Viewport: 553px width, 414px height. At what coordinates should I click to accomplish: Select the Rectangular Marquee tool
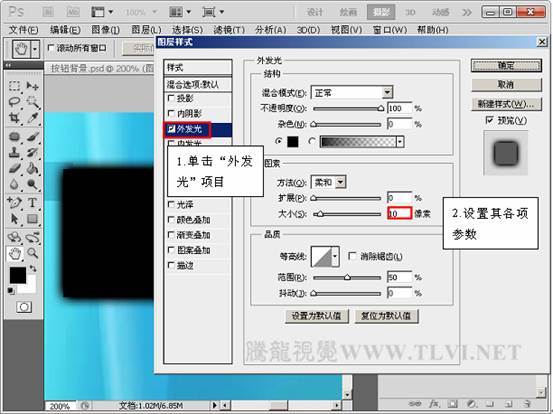[x=14, y=86]
